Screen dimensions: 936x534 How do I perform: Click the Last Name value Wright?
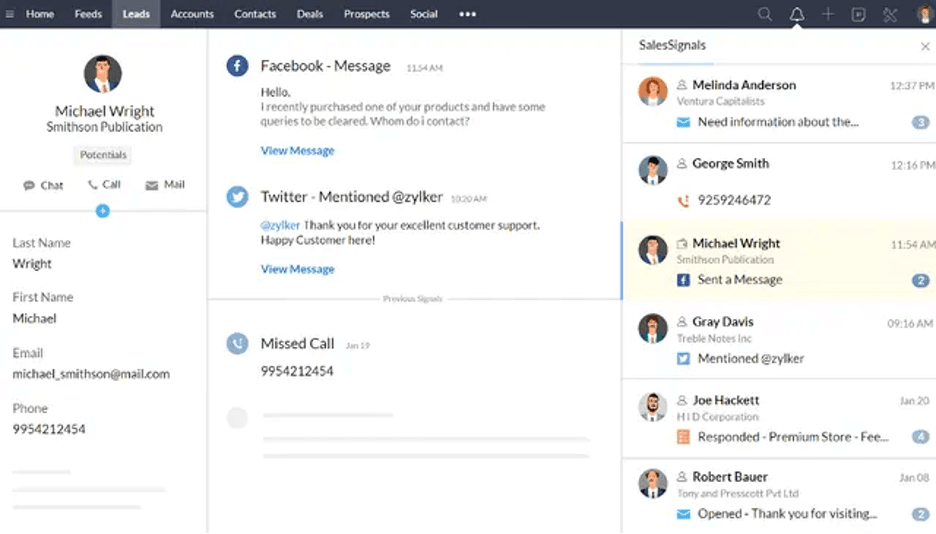click(x=32, y=264)
